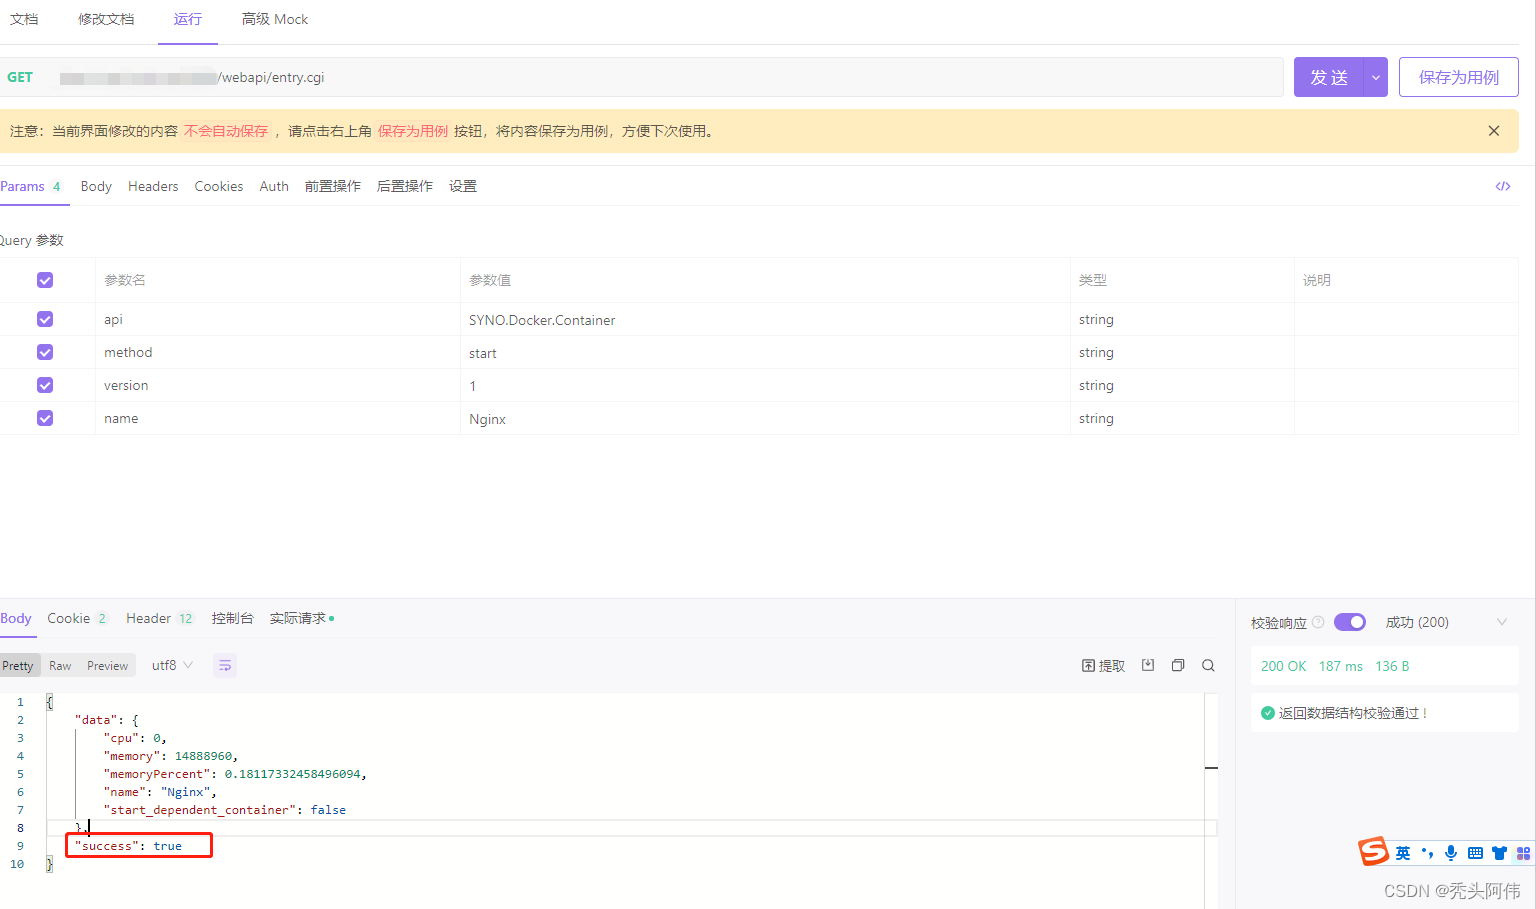Open the utf8 encoding dropdown
The image size is (1536, 909).
point(172,665)
